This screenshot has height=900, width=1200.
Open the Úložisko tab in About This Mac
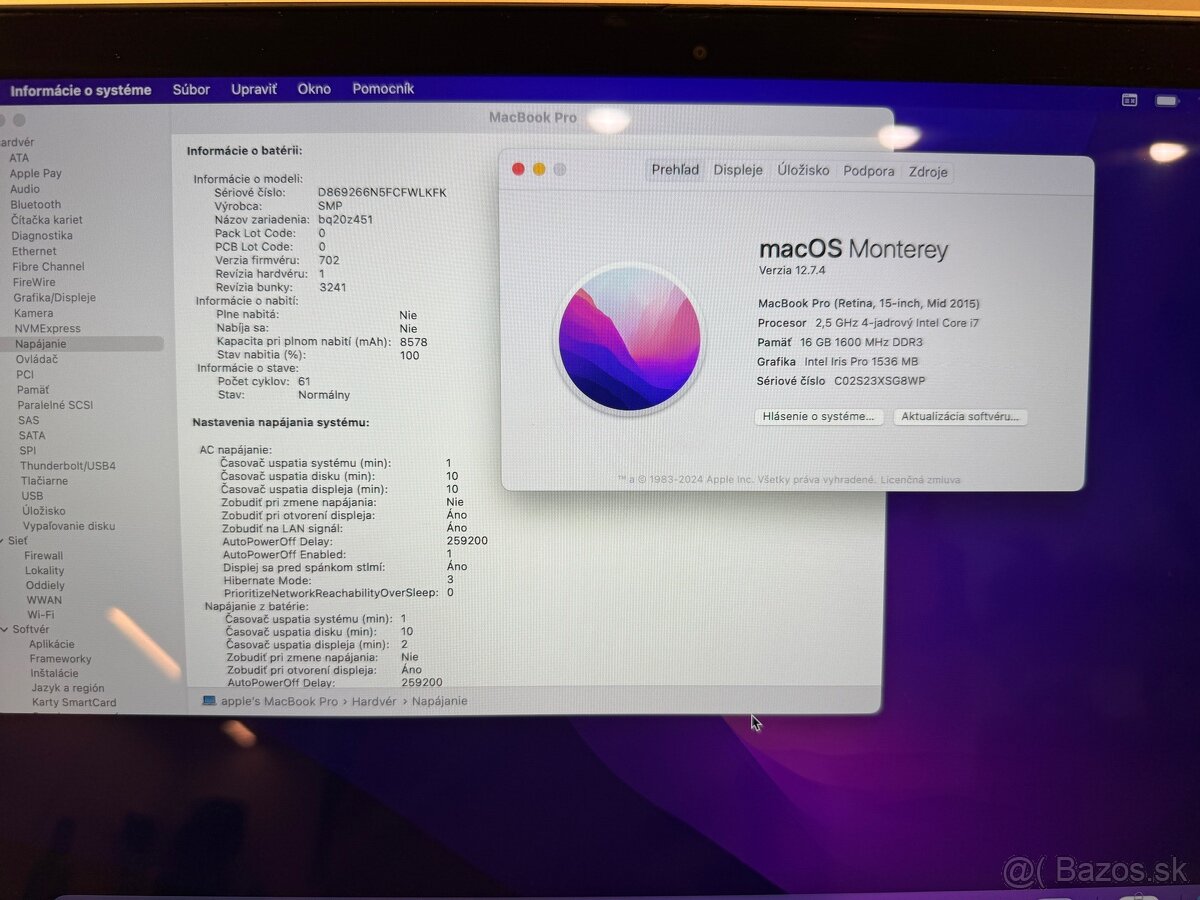coord(803,170)
